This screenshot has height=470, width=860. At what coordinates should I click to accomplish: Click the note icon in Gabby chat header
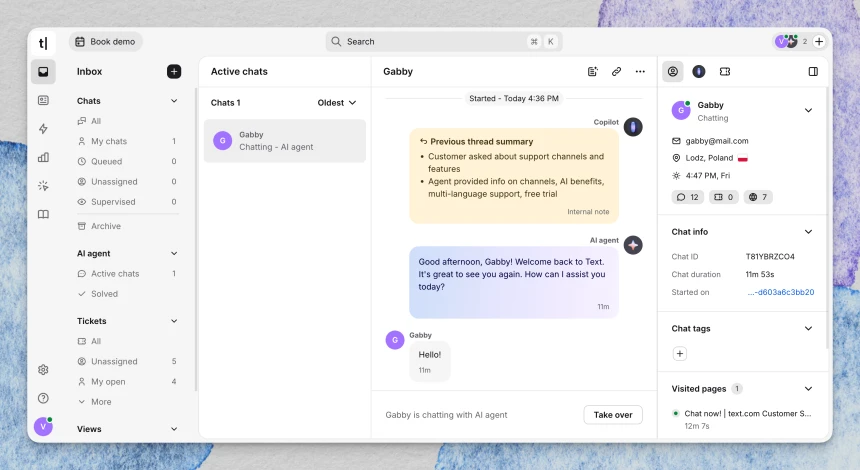coord(592,71)
